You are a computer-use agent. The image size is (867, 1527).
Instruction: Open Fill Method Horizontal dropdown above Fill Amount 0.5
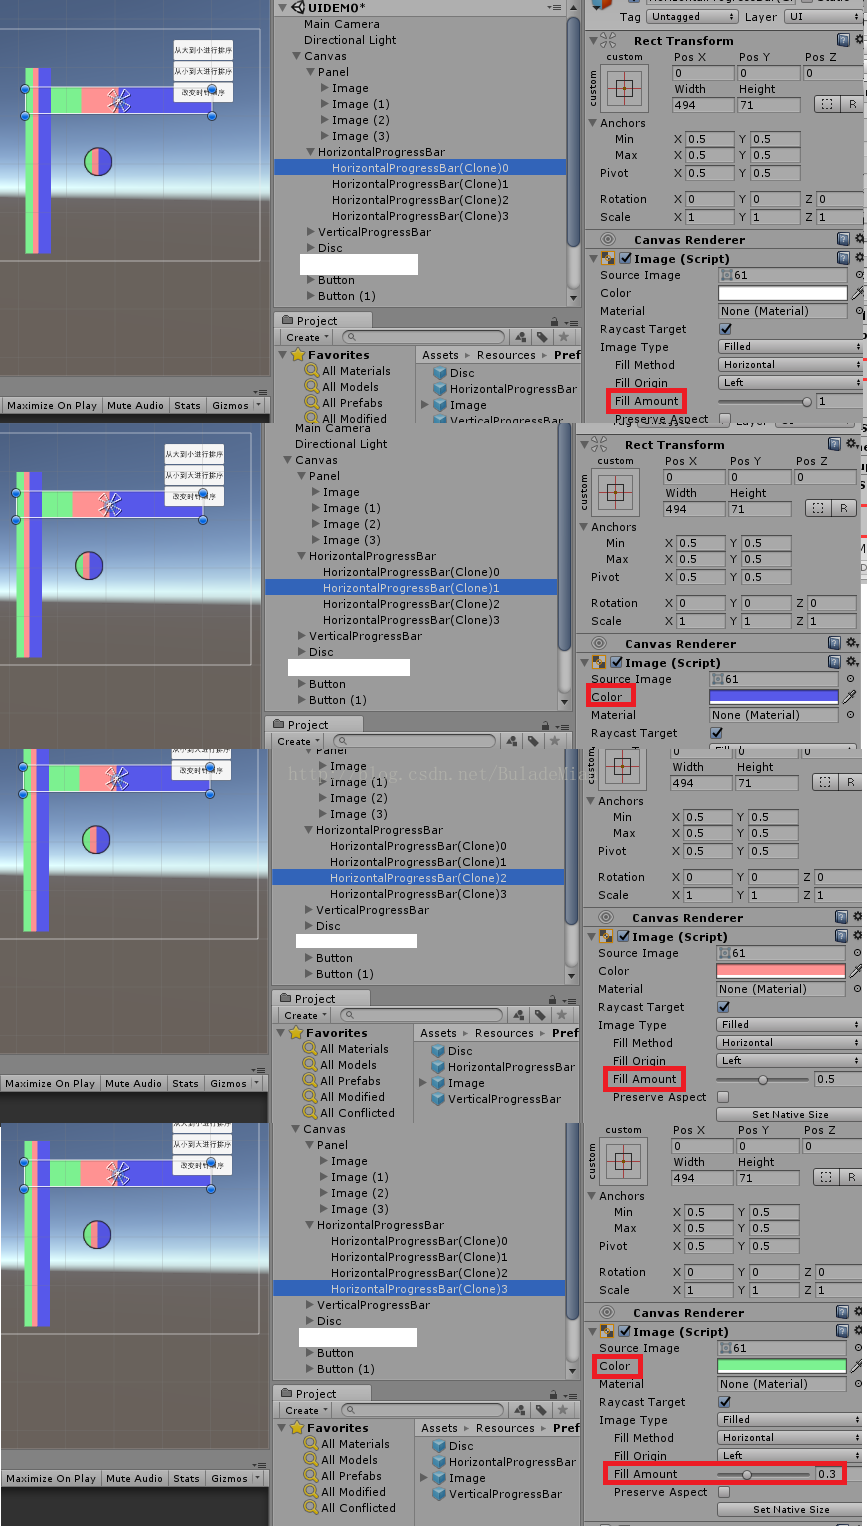(788, 1043)
